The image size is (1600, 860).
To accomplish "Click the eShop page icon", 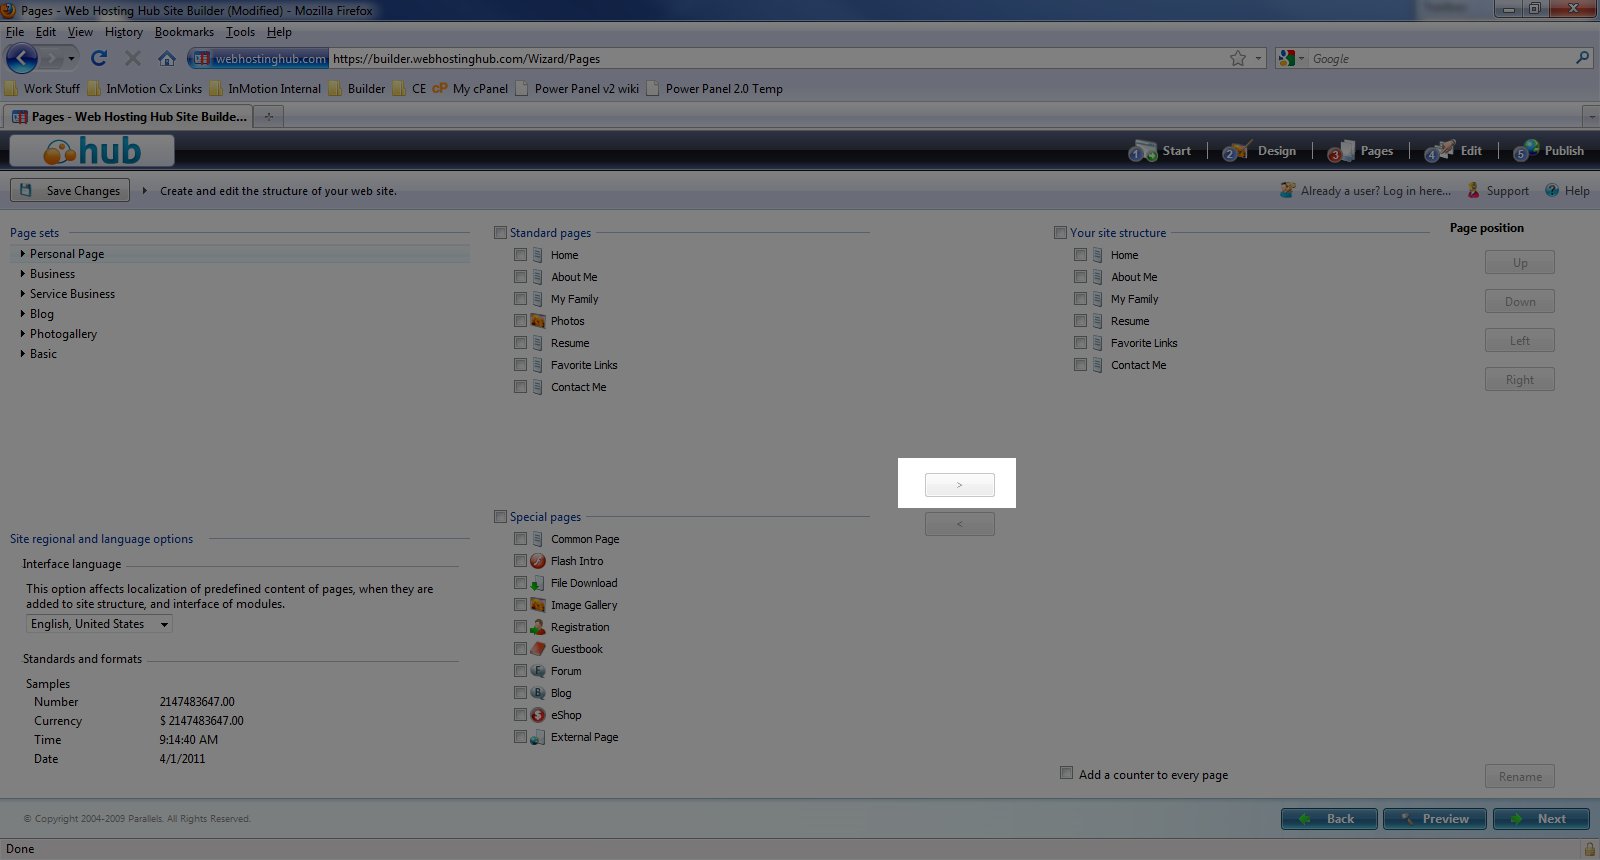I will click(x=538, y=715).
